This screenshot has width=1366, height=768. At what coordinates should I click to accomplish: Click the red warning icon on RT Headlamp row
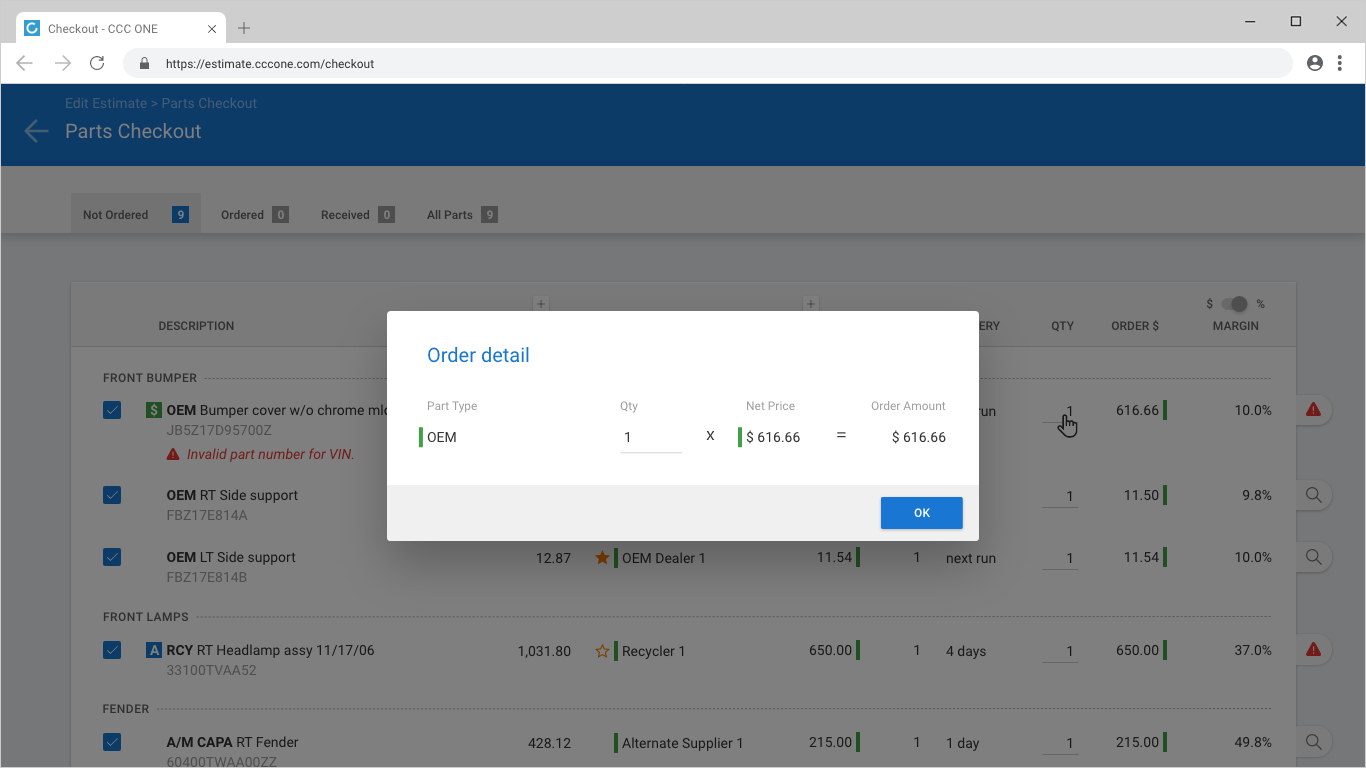pyautogui.click(x=1313, y=650)
